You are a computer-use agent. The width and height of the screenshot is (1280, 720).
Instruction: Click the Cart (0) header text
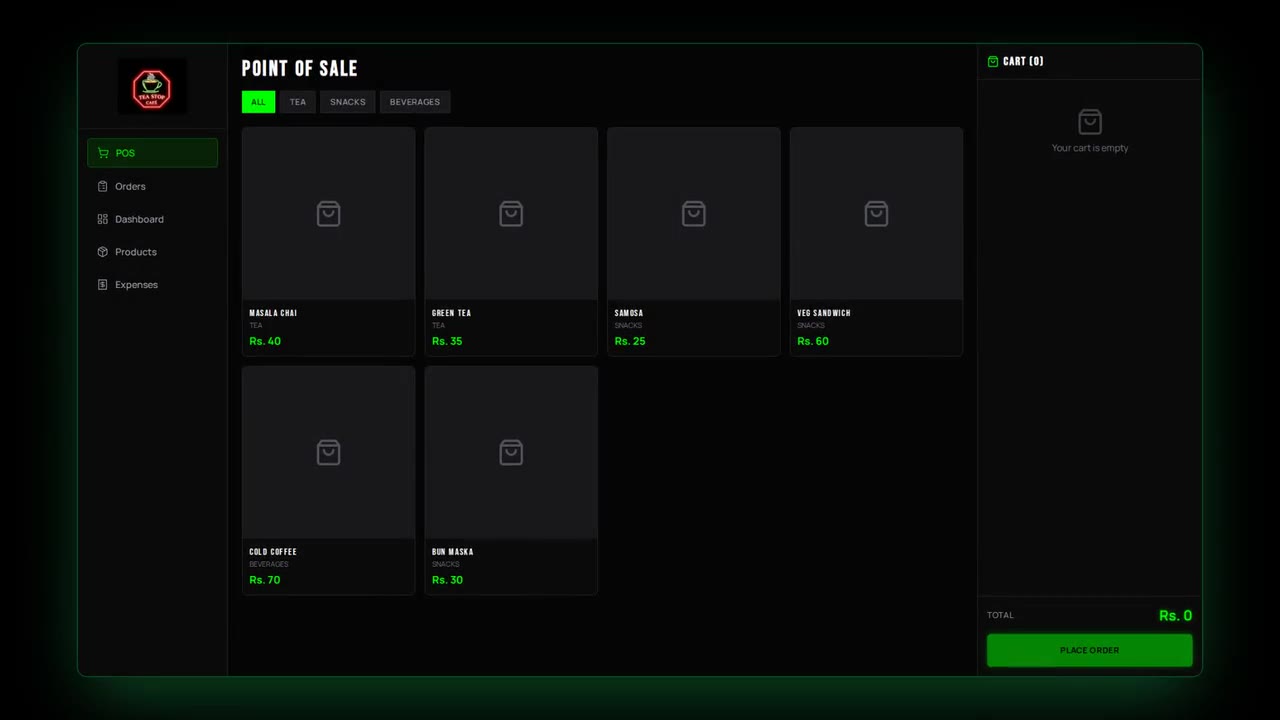[x=1023, y=61]
